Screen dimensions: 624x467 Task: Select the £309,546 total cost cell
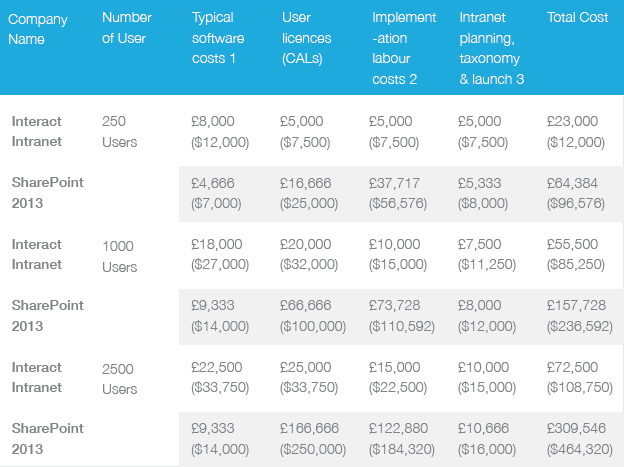coord(580,438)
